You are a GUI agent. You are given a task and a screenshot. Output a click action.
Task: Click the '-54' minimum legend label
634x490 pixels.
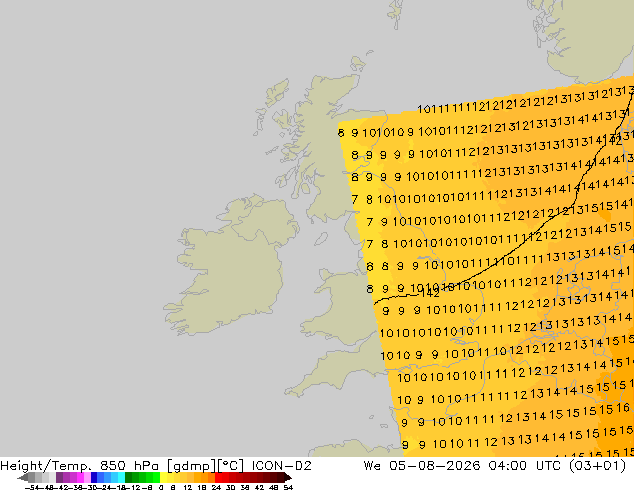point(32,487)
